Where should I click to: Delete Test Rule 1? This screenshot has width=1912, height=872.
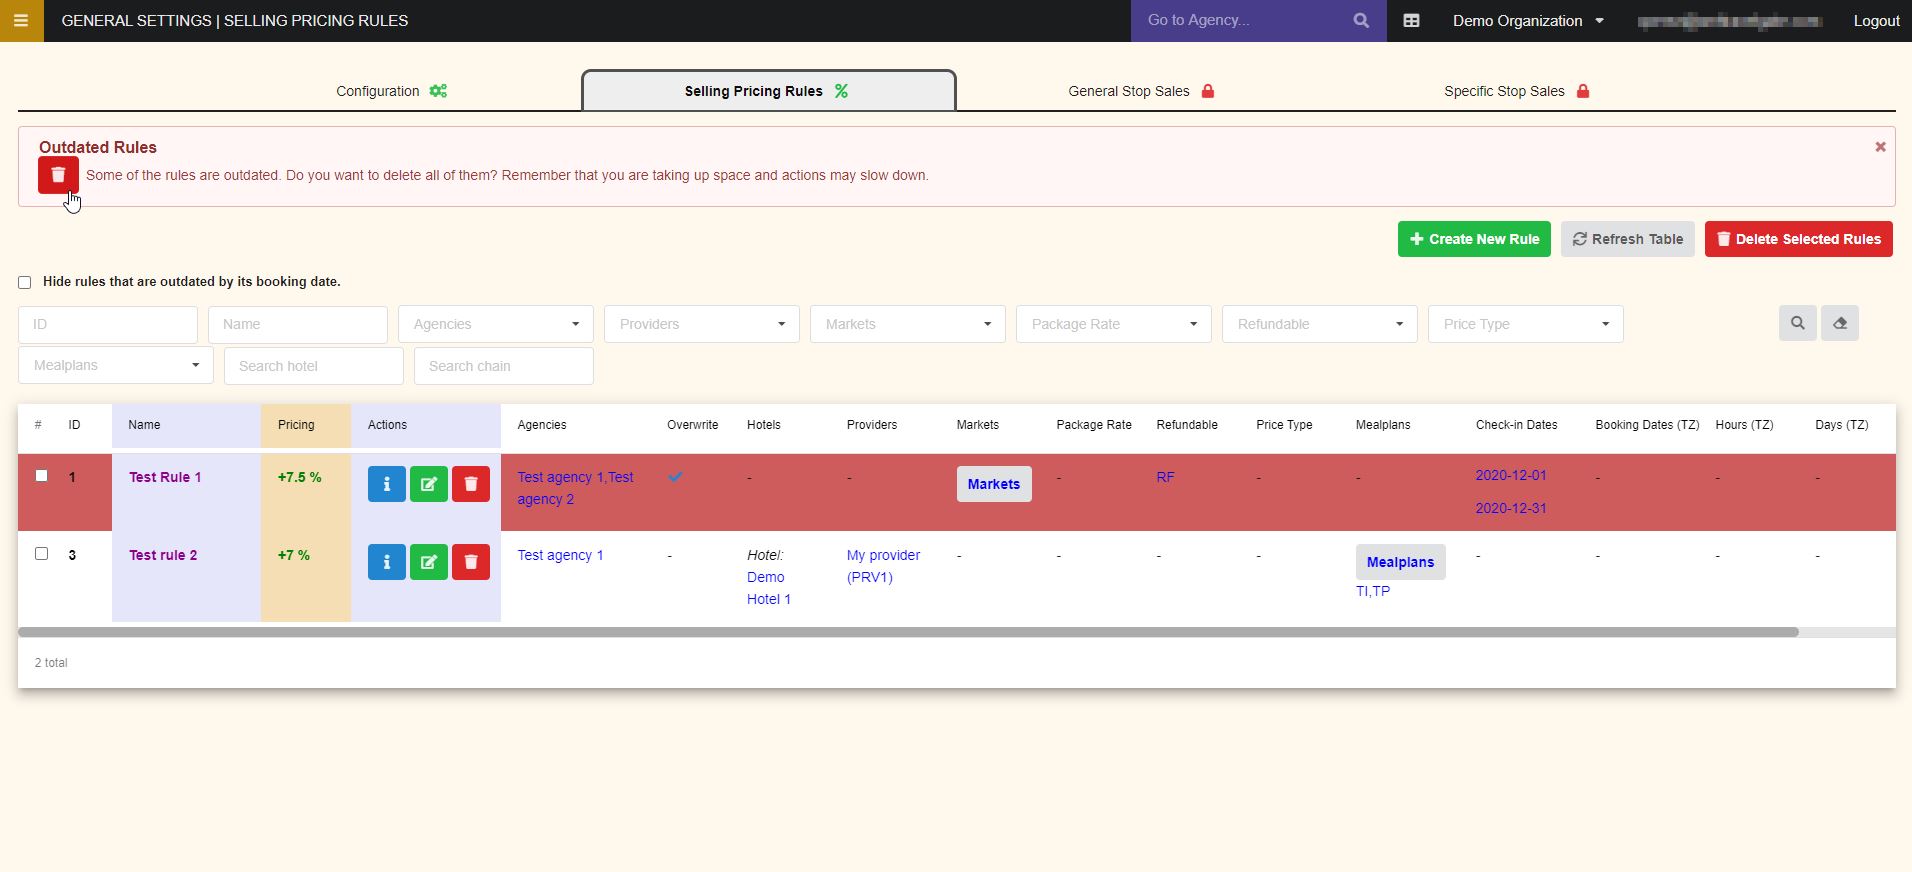[470, 484]
